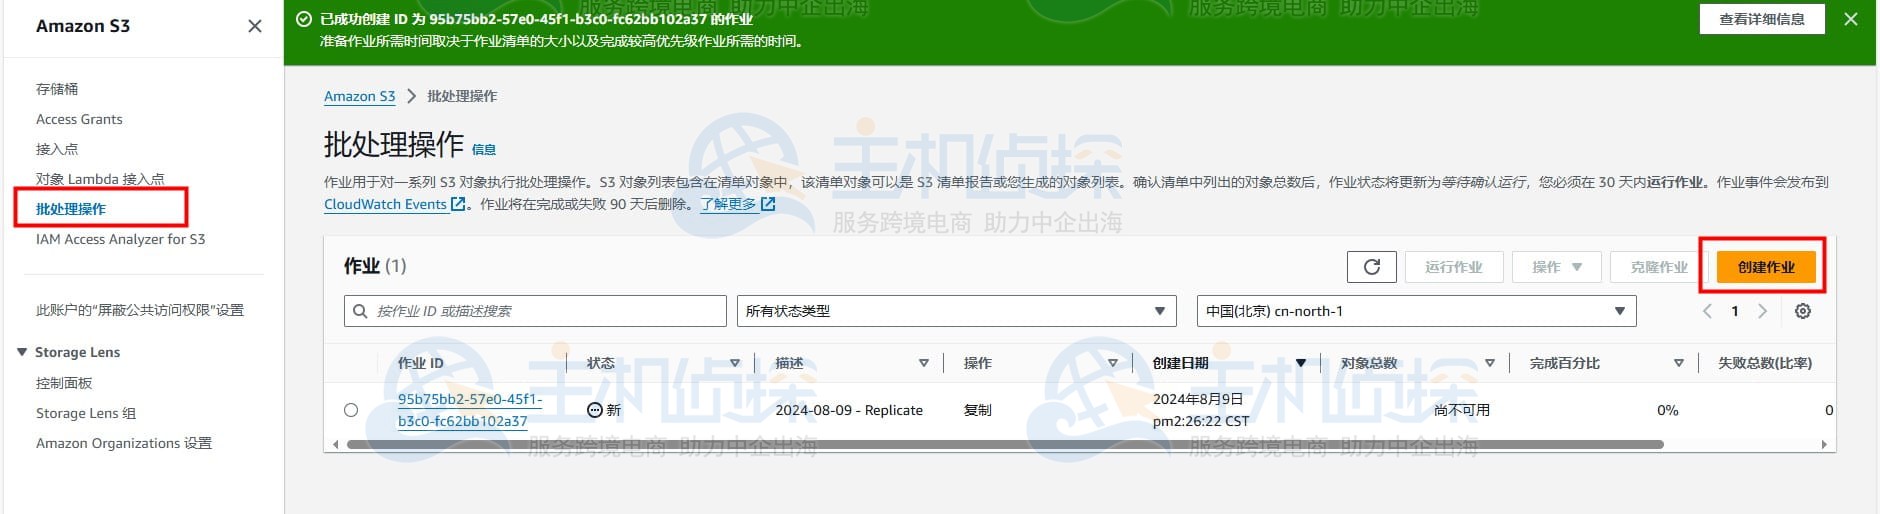Open Storage Lens 控制面板

tap(64, 383)
